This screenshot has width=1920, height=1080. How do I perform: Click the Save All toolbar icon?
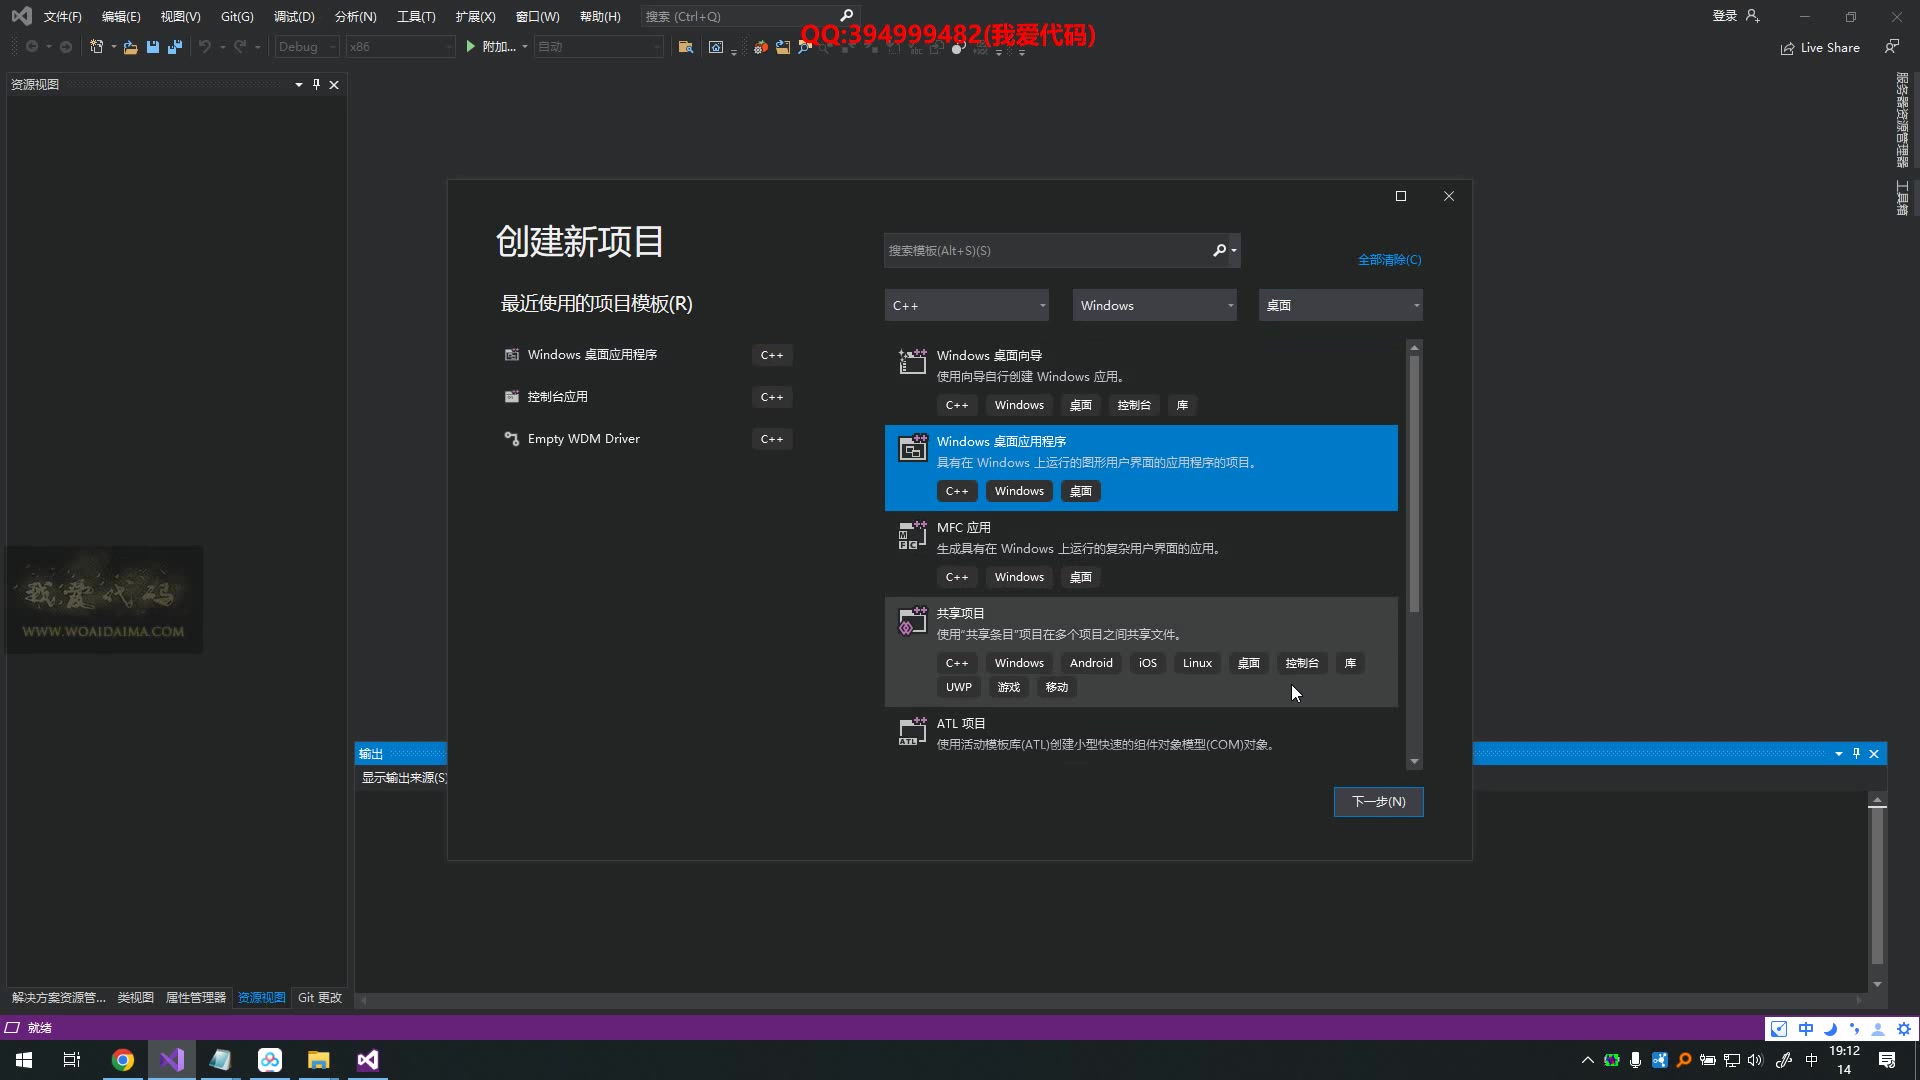click(x=175, y=47)
